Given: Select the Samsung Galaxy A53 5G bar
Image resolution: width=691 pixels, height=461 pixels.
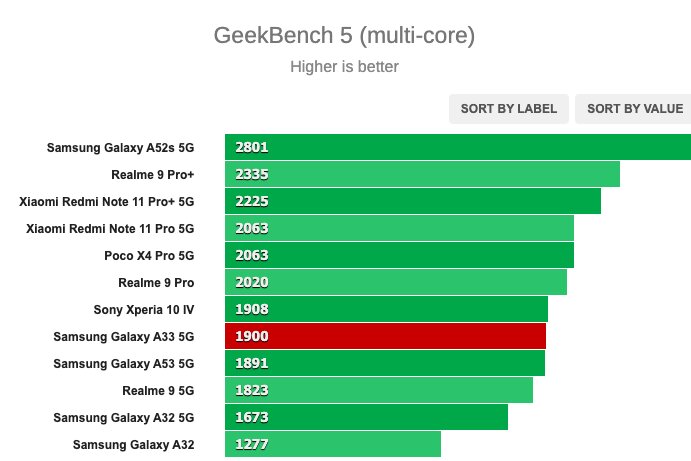Looking at the screenshot, I should [x=385, y=363].
